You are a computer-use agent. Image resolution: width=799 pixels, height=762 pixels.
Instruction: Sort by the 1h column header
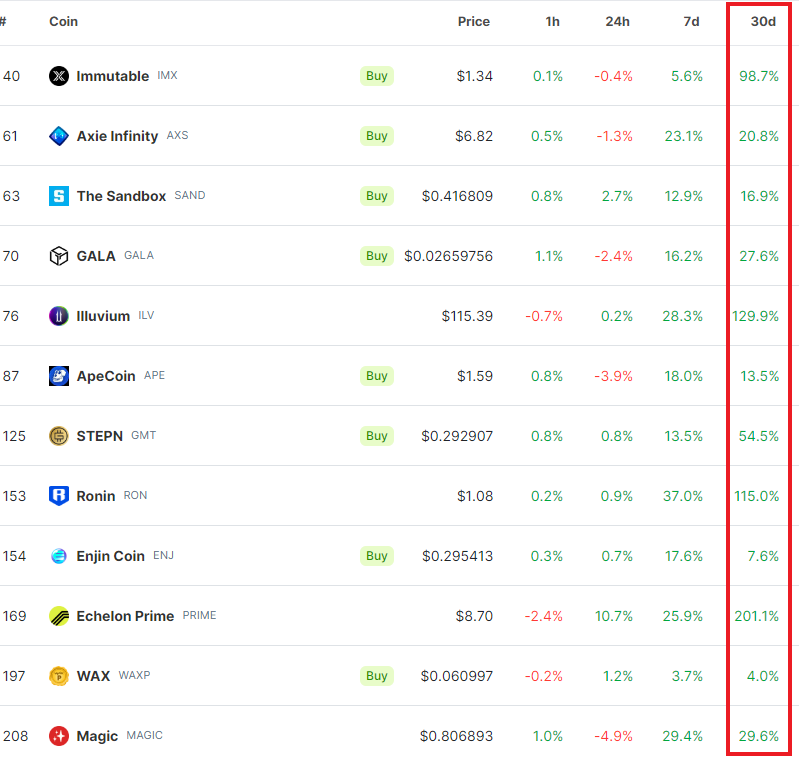point(552,21)
